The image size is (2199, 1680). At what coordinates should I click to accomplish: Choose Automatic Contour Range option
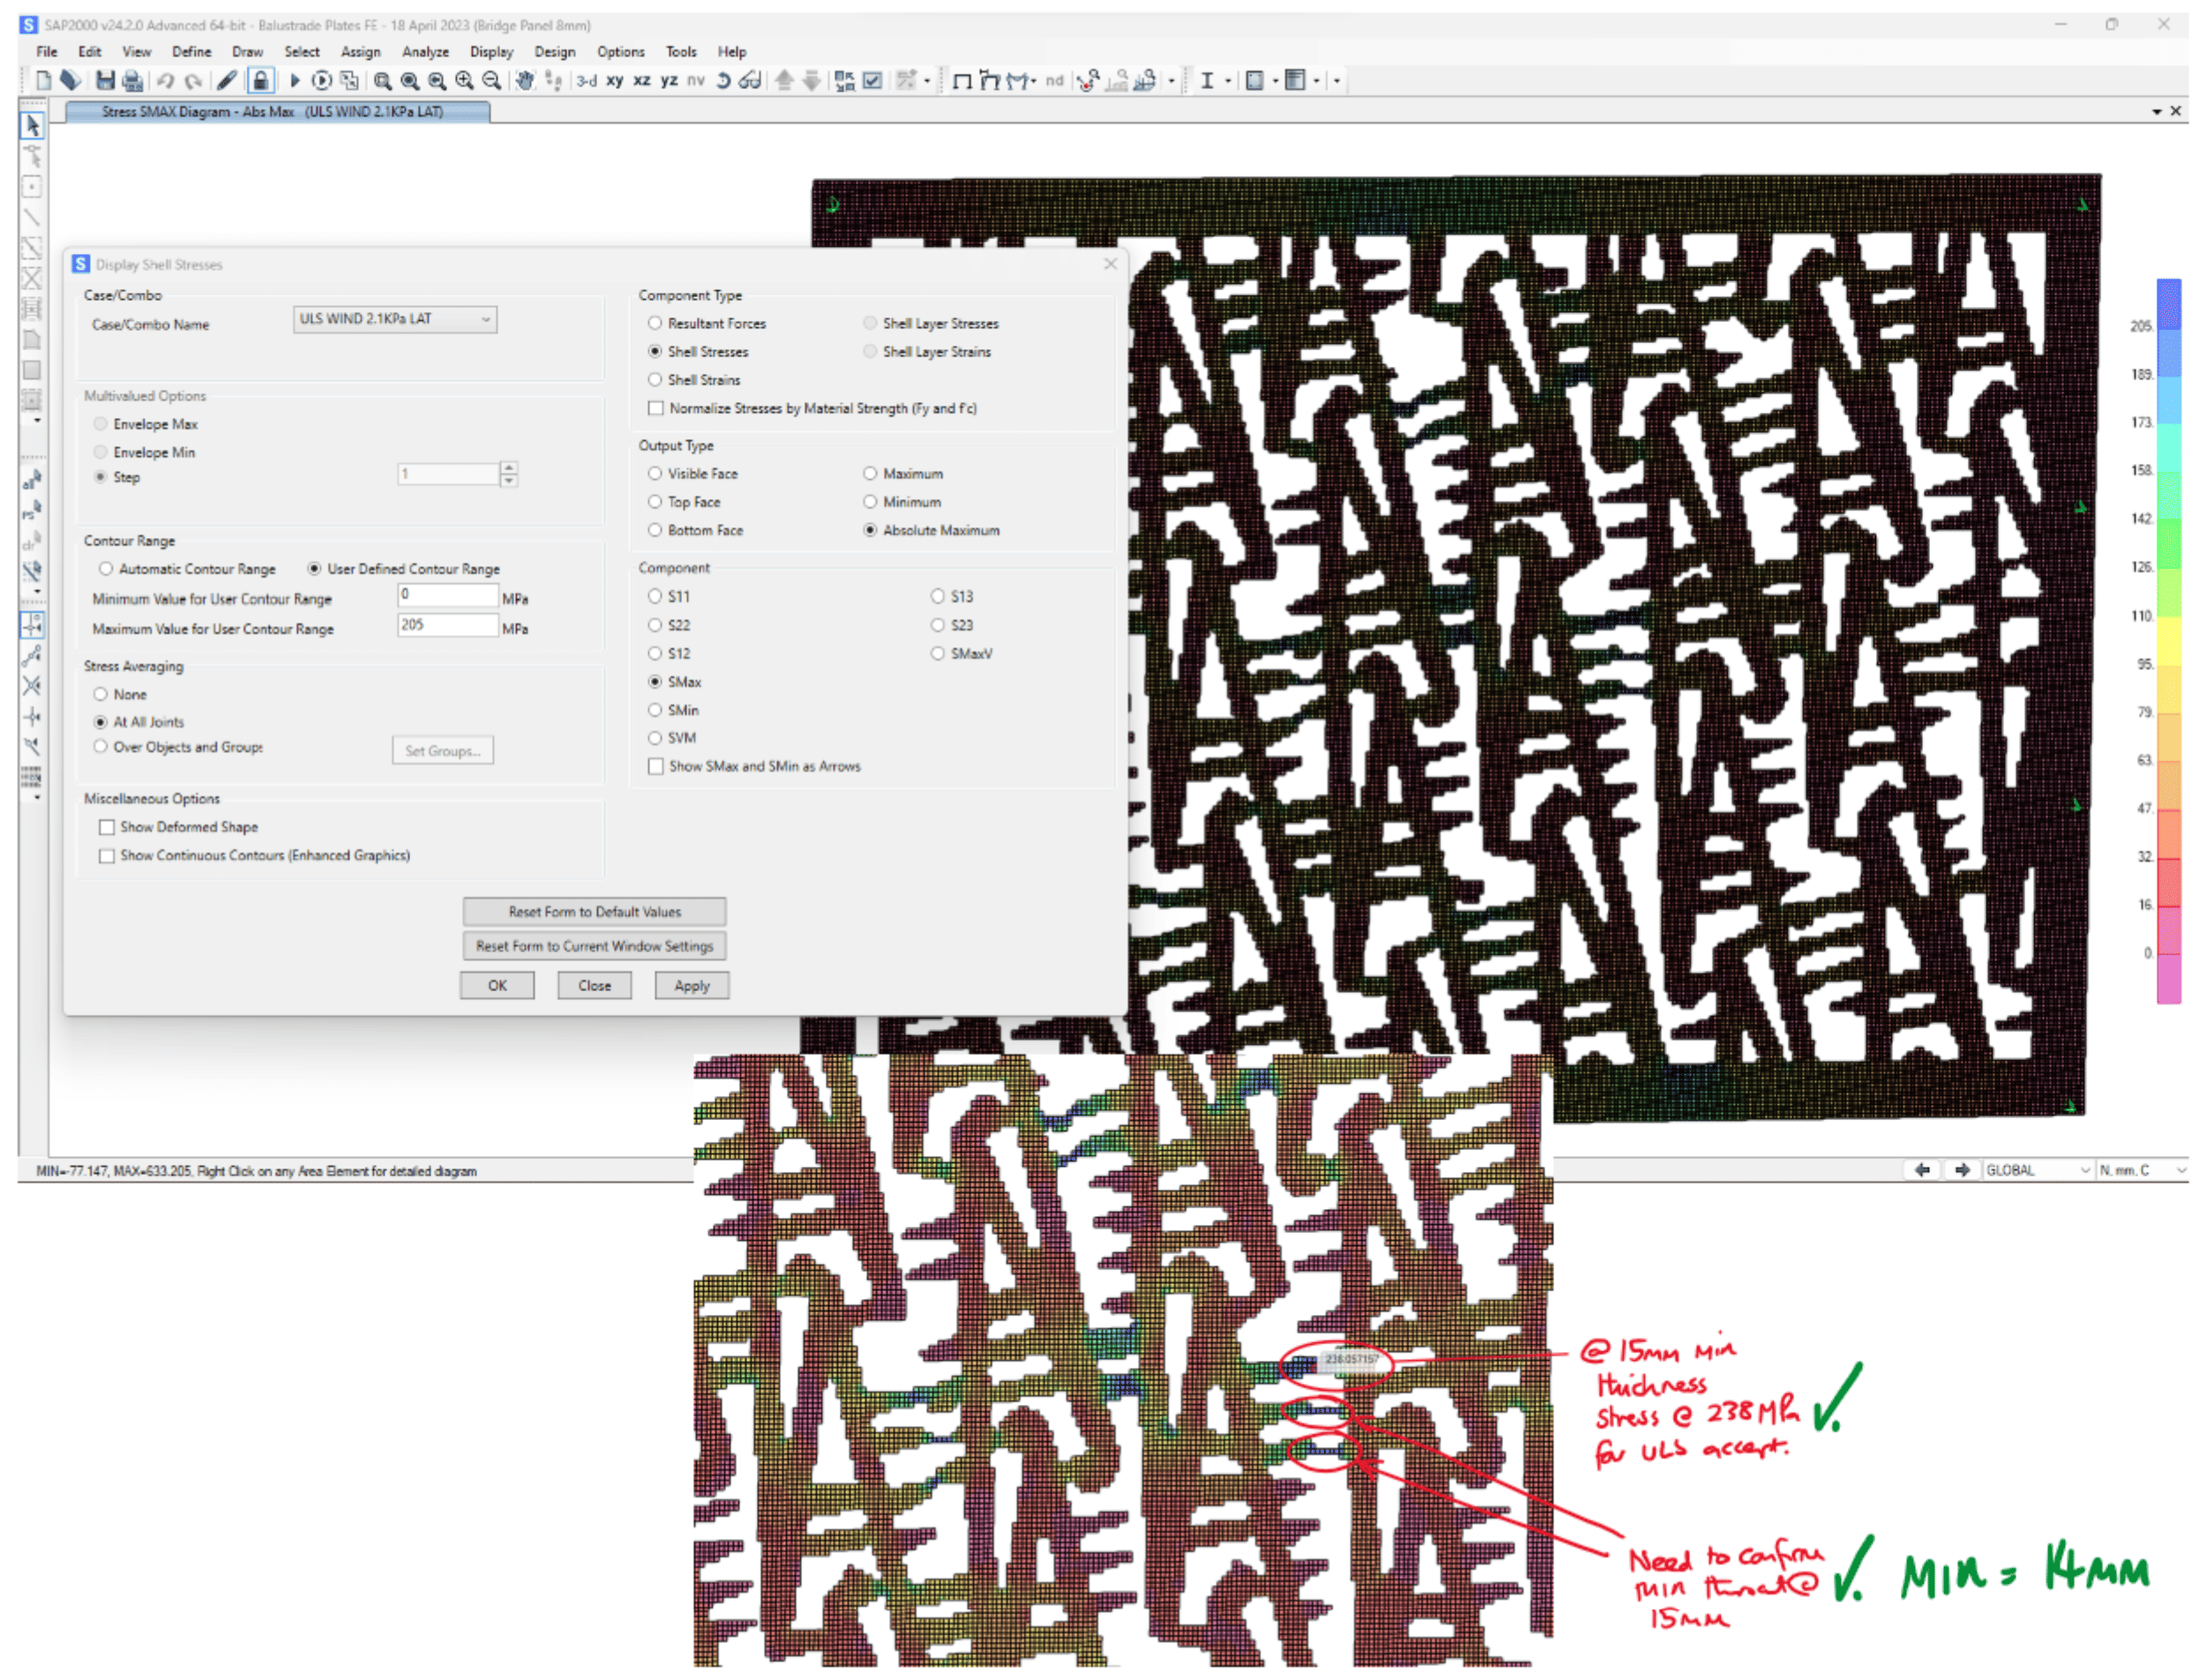pyautogui.click(x=106, y=569)
